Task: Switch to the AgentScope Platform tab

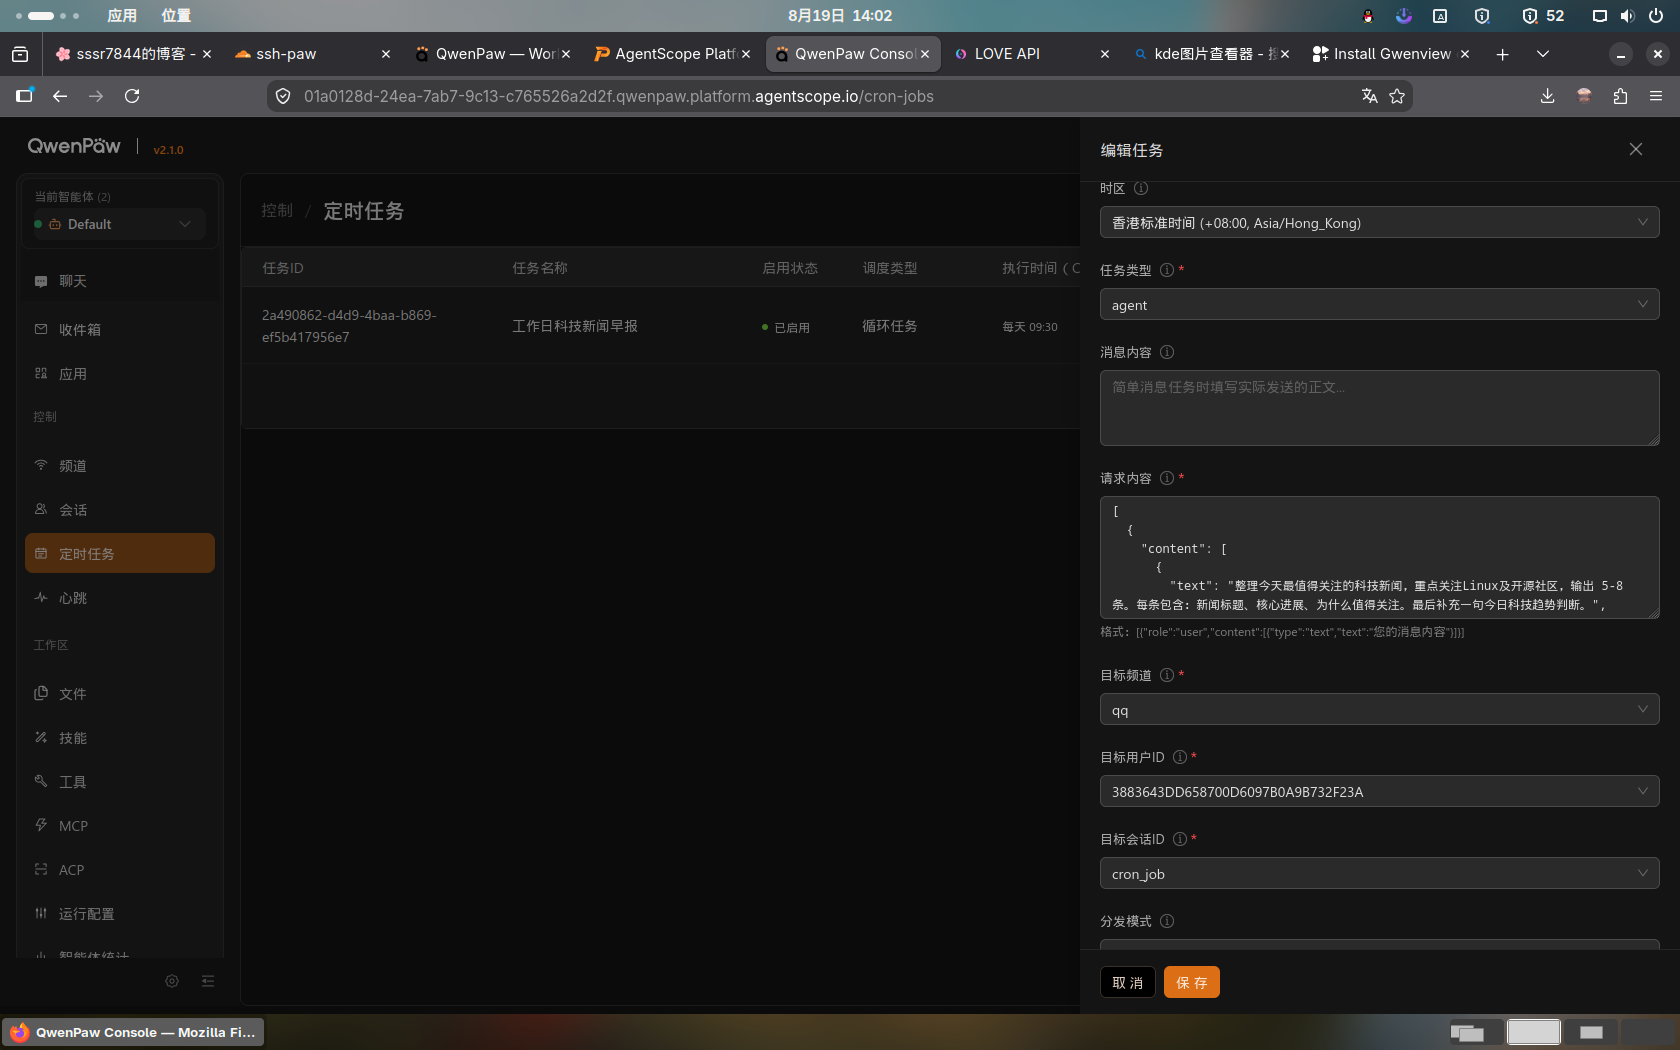Action: coord(673,54)
